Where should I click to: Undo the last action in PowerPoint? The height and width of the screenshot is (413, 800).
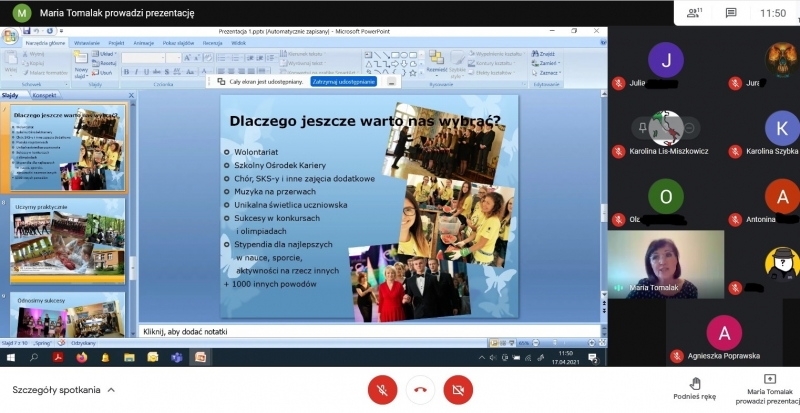[37, 31]
